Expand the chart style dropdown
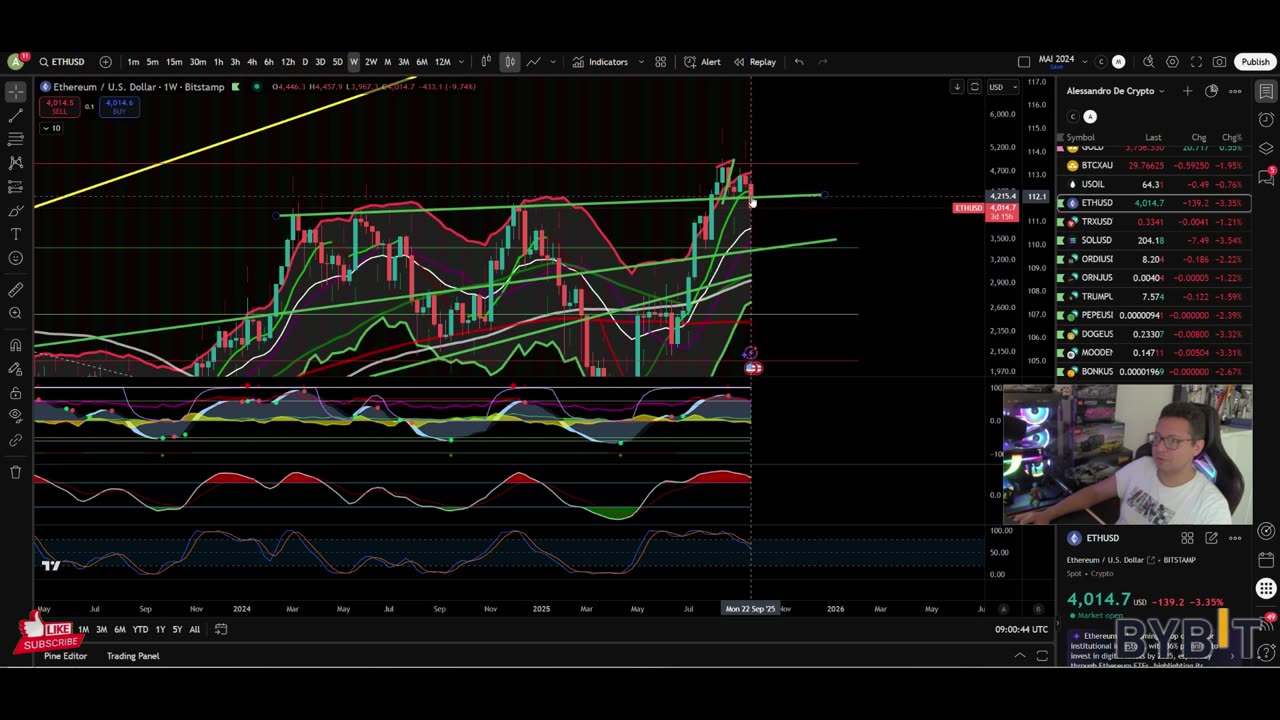Viewport: 1280px width, 720px height. tap(553, 62)
